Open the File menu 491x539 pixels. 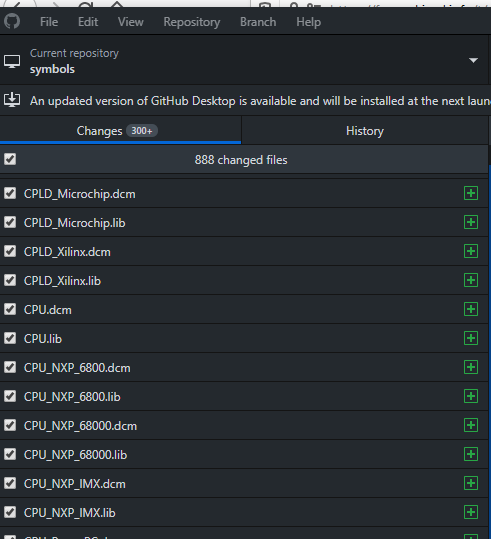coord(49,22)
